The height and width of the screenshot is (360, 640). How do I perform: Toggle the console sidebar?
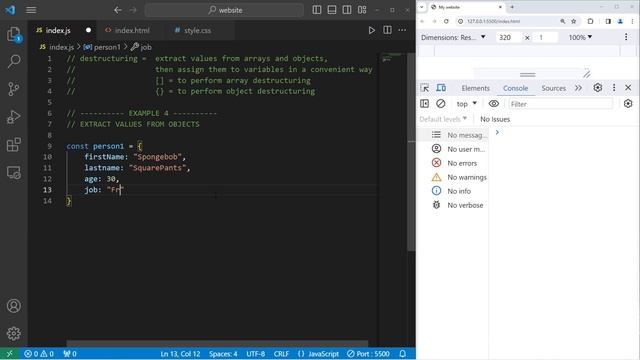(x=424, y=104)
